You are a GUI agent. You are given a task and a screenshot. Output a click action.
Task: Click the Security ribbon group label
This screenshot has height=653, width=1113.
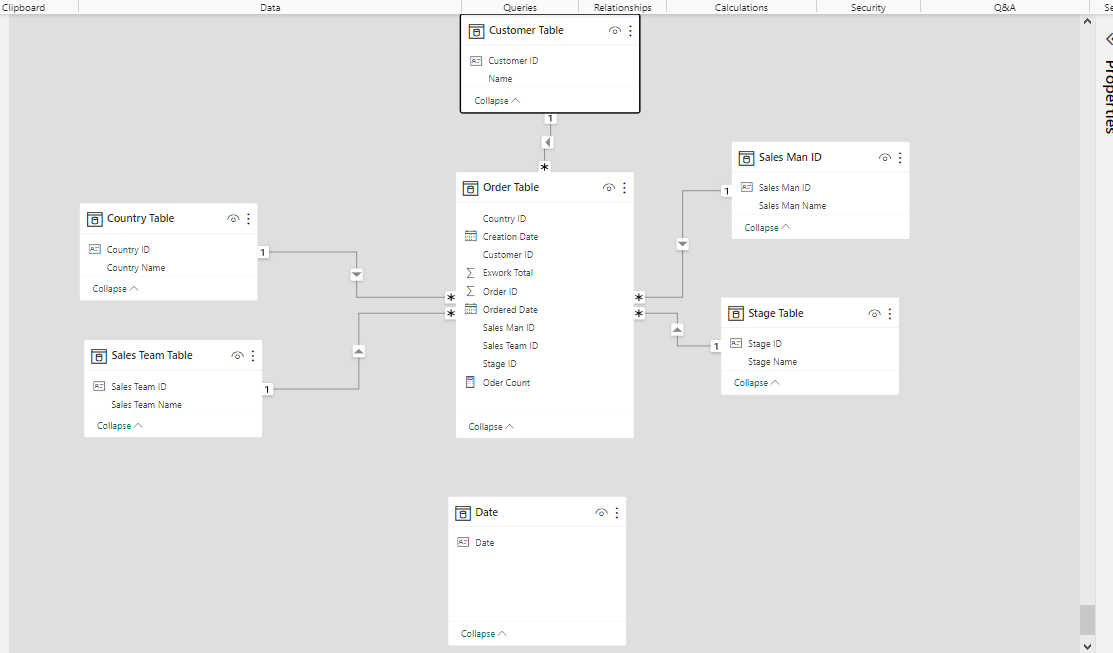point(868,7)
